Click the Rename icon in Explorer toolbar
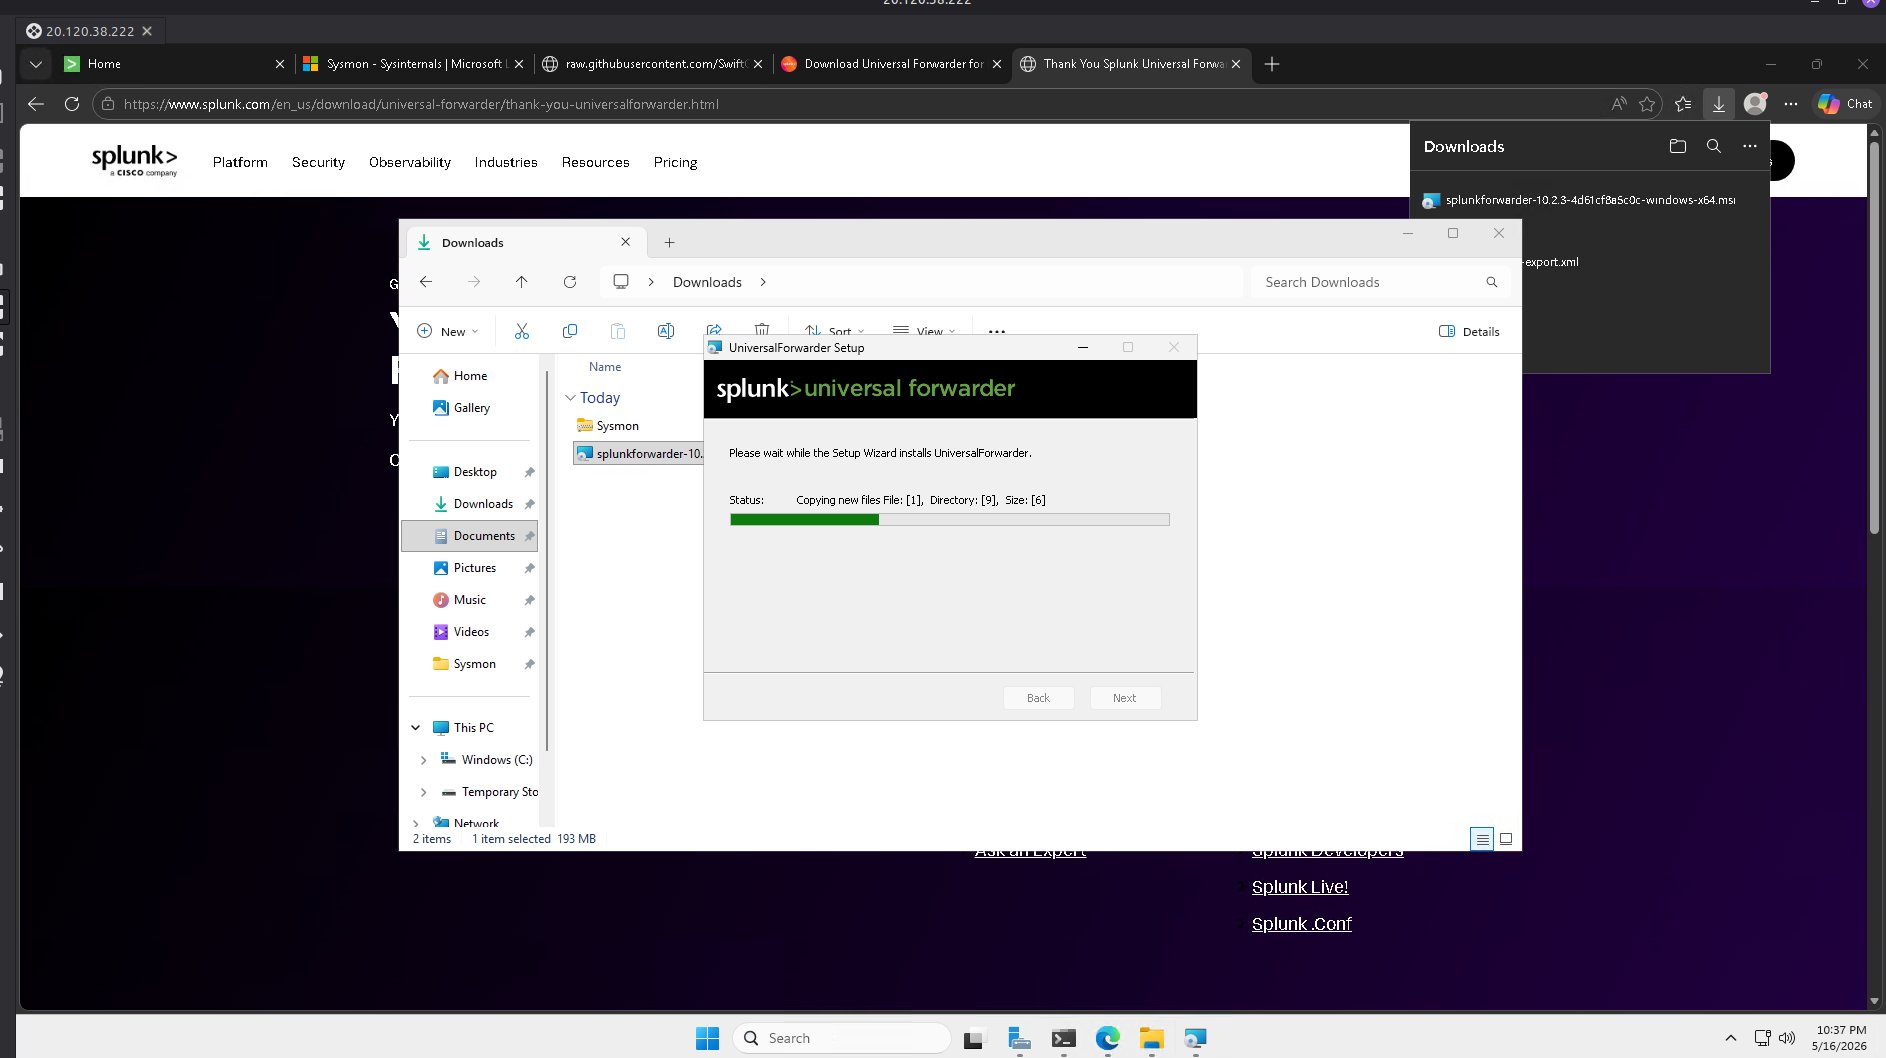This screenshot has width=1886, height=1058. click(666, 331)
